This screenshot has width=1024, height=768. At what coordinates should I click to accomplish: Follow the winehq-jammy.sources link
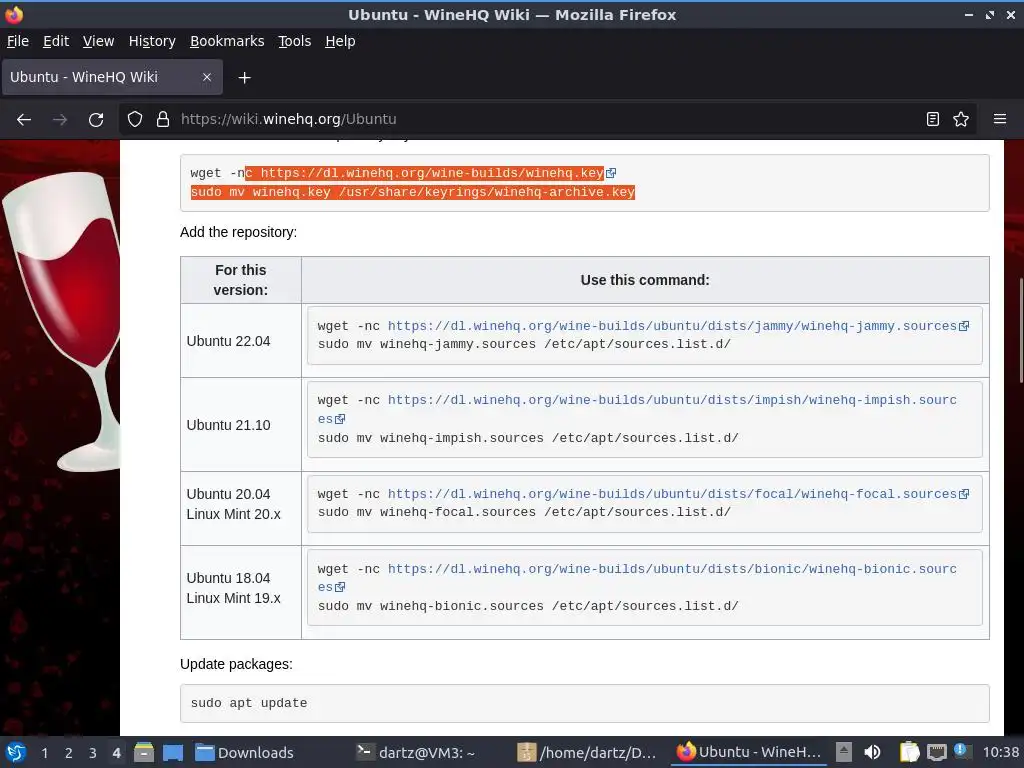672,326
